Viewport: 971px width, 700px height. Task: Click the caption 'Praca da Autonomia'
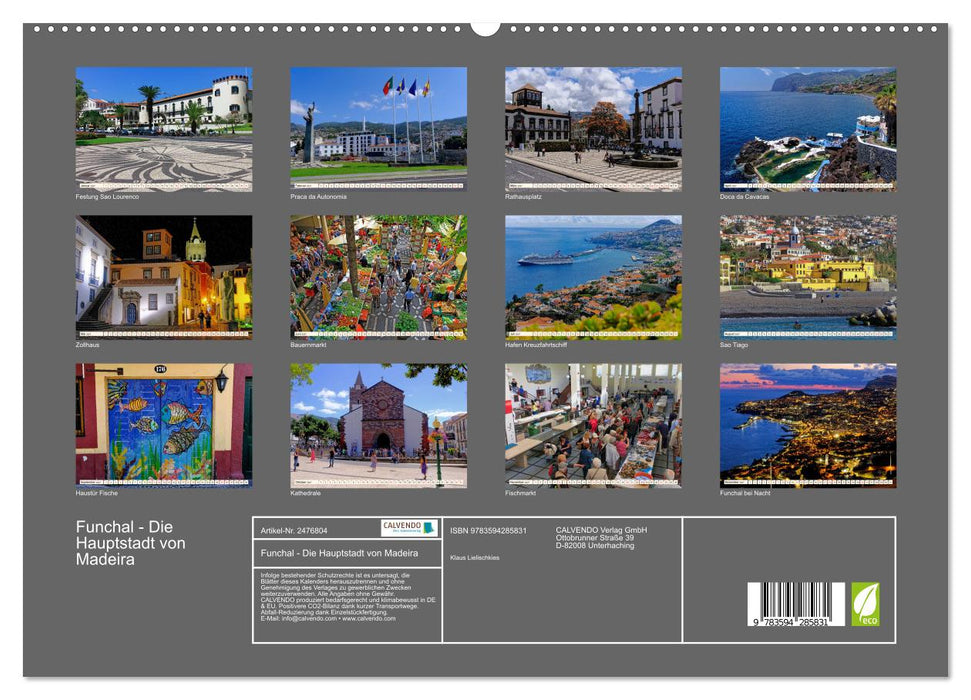pos(318,197)
